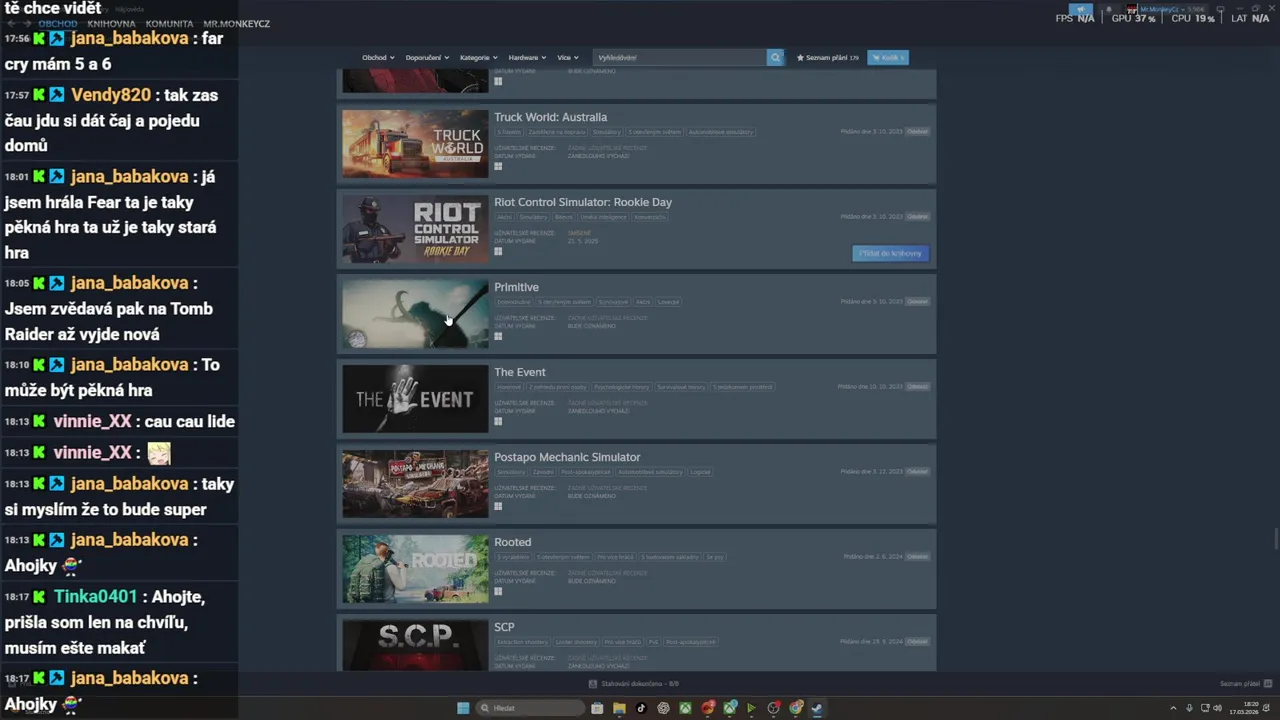Open the Rooted game title
Image resolution: width=1280 pixels, height=720 pixels.
click(512, 542)
